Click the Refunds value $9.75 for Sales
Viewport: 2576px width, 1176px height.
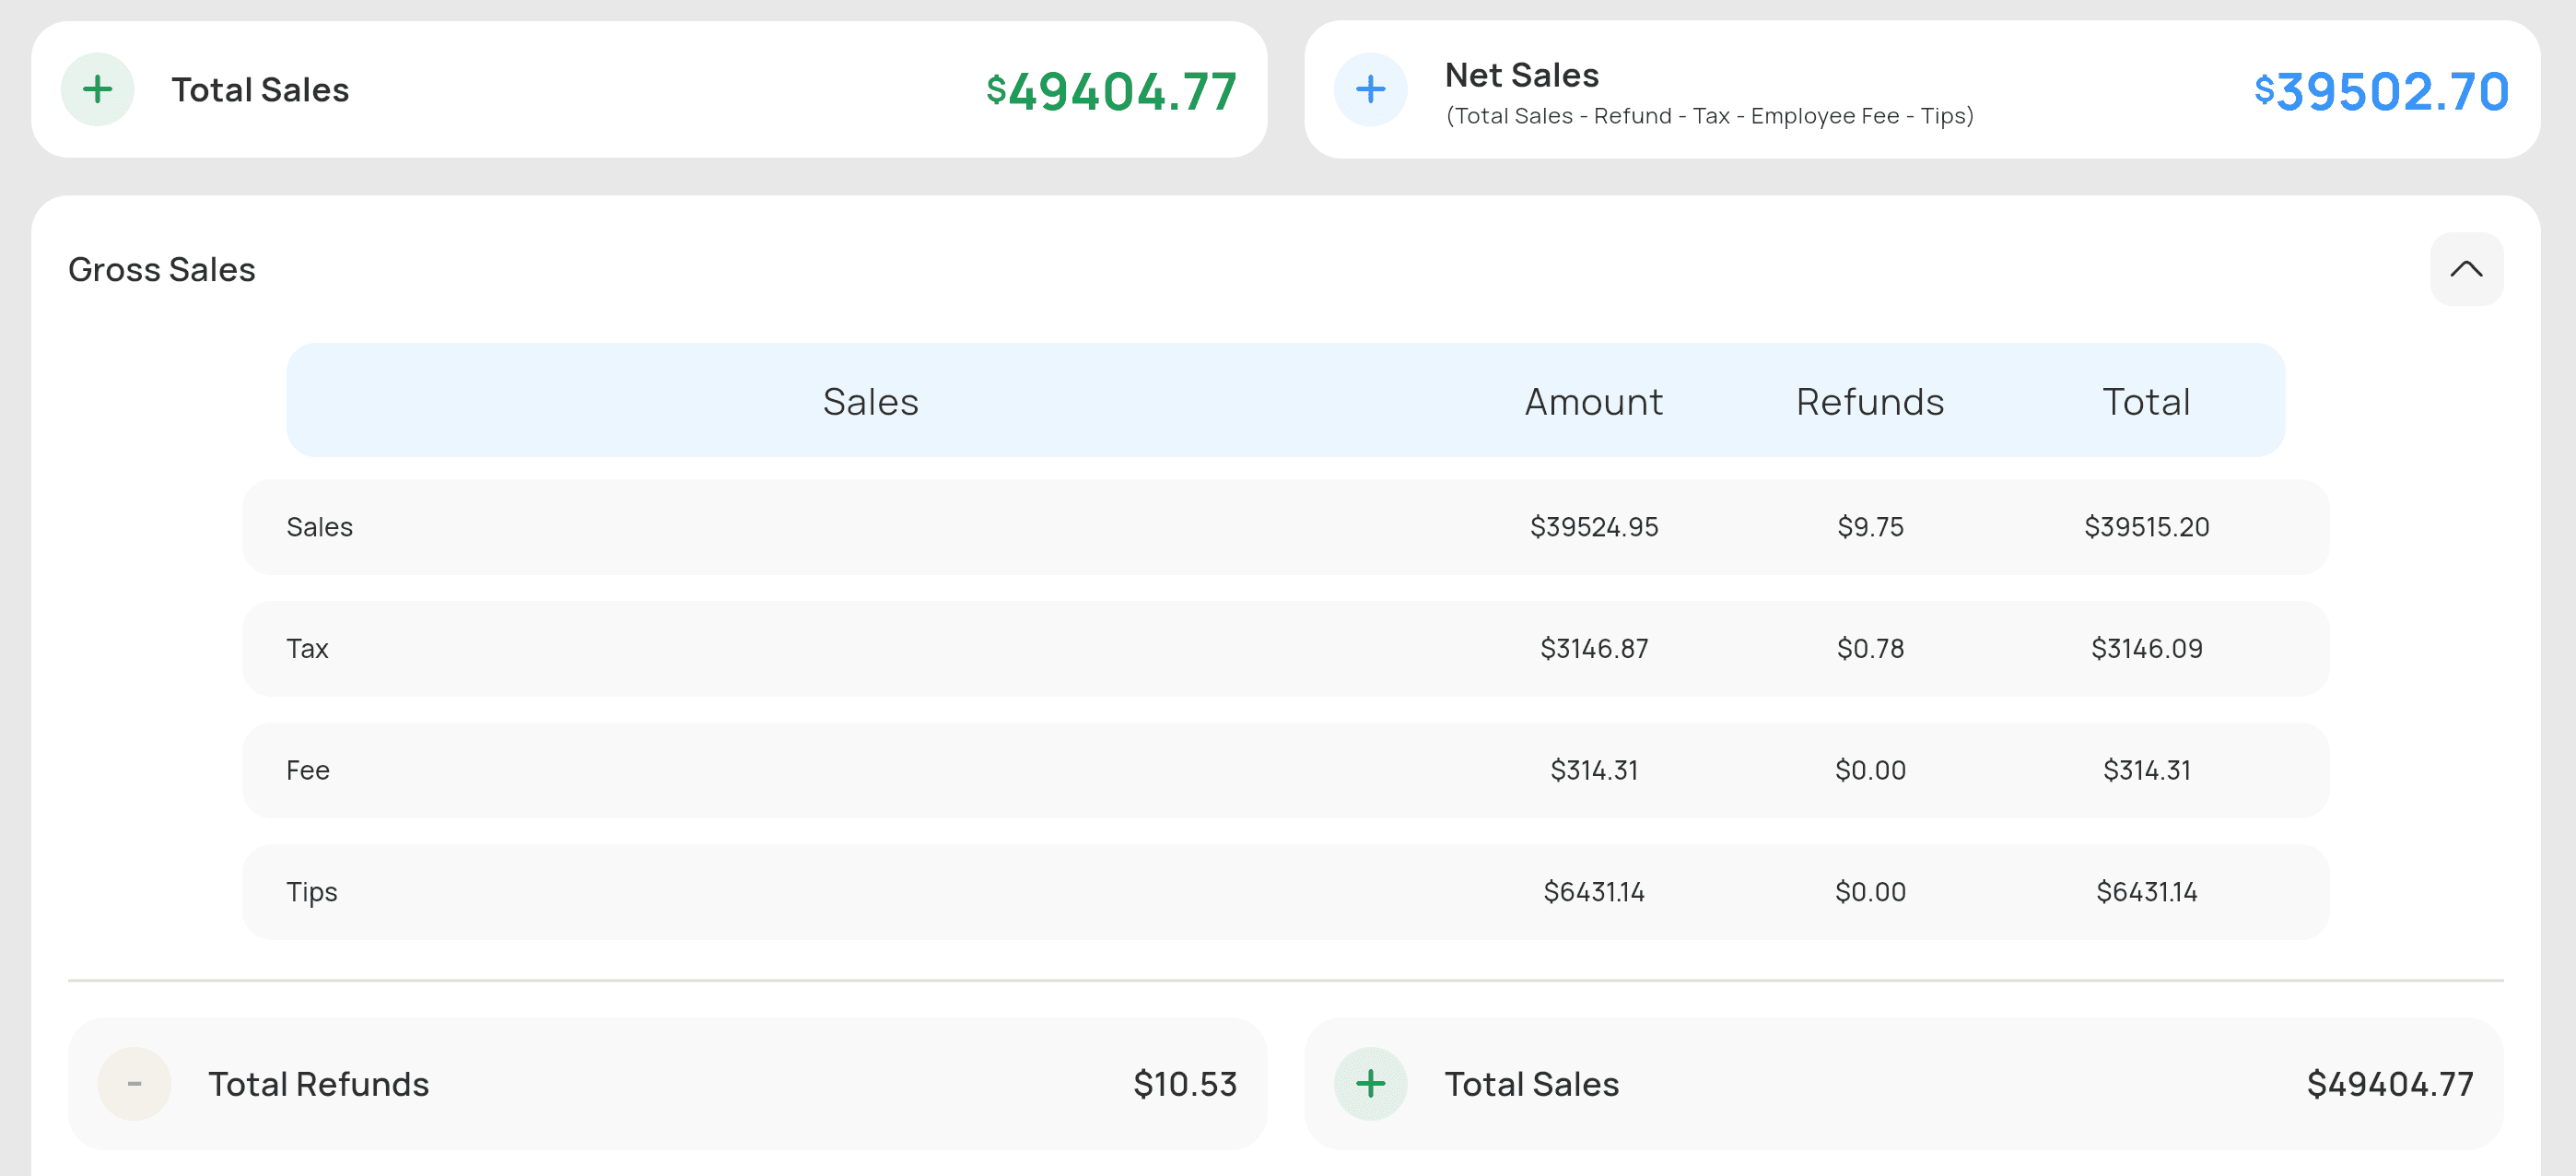(1869, 527)
